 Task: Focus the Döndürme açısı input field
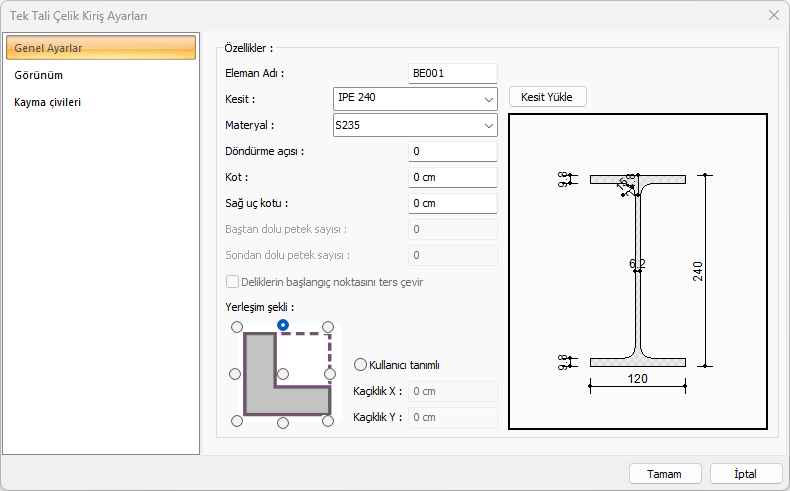click(x=452, y=152)
